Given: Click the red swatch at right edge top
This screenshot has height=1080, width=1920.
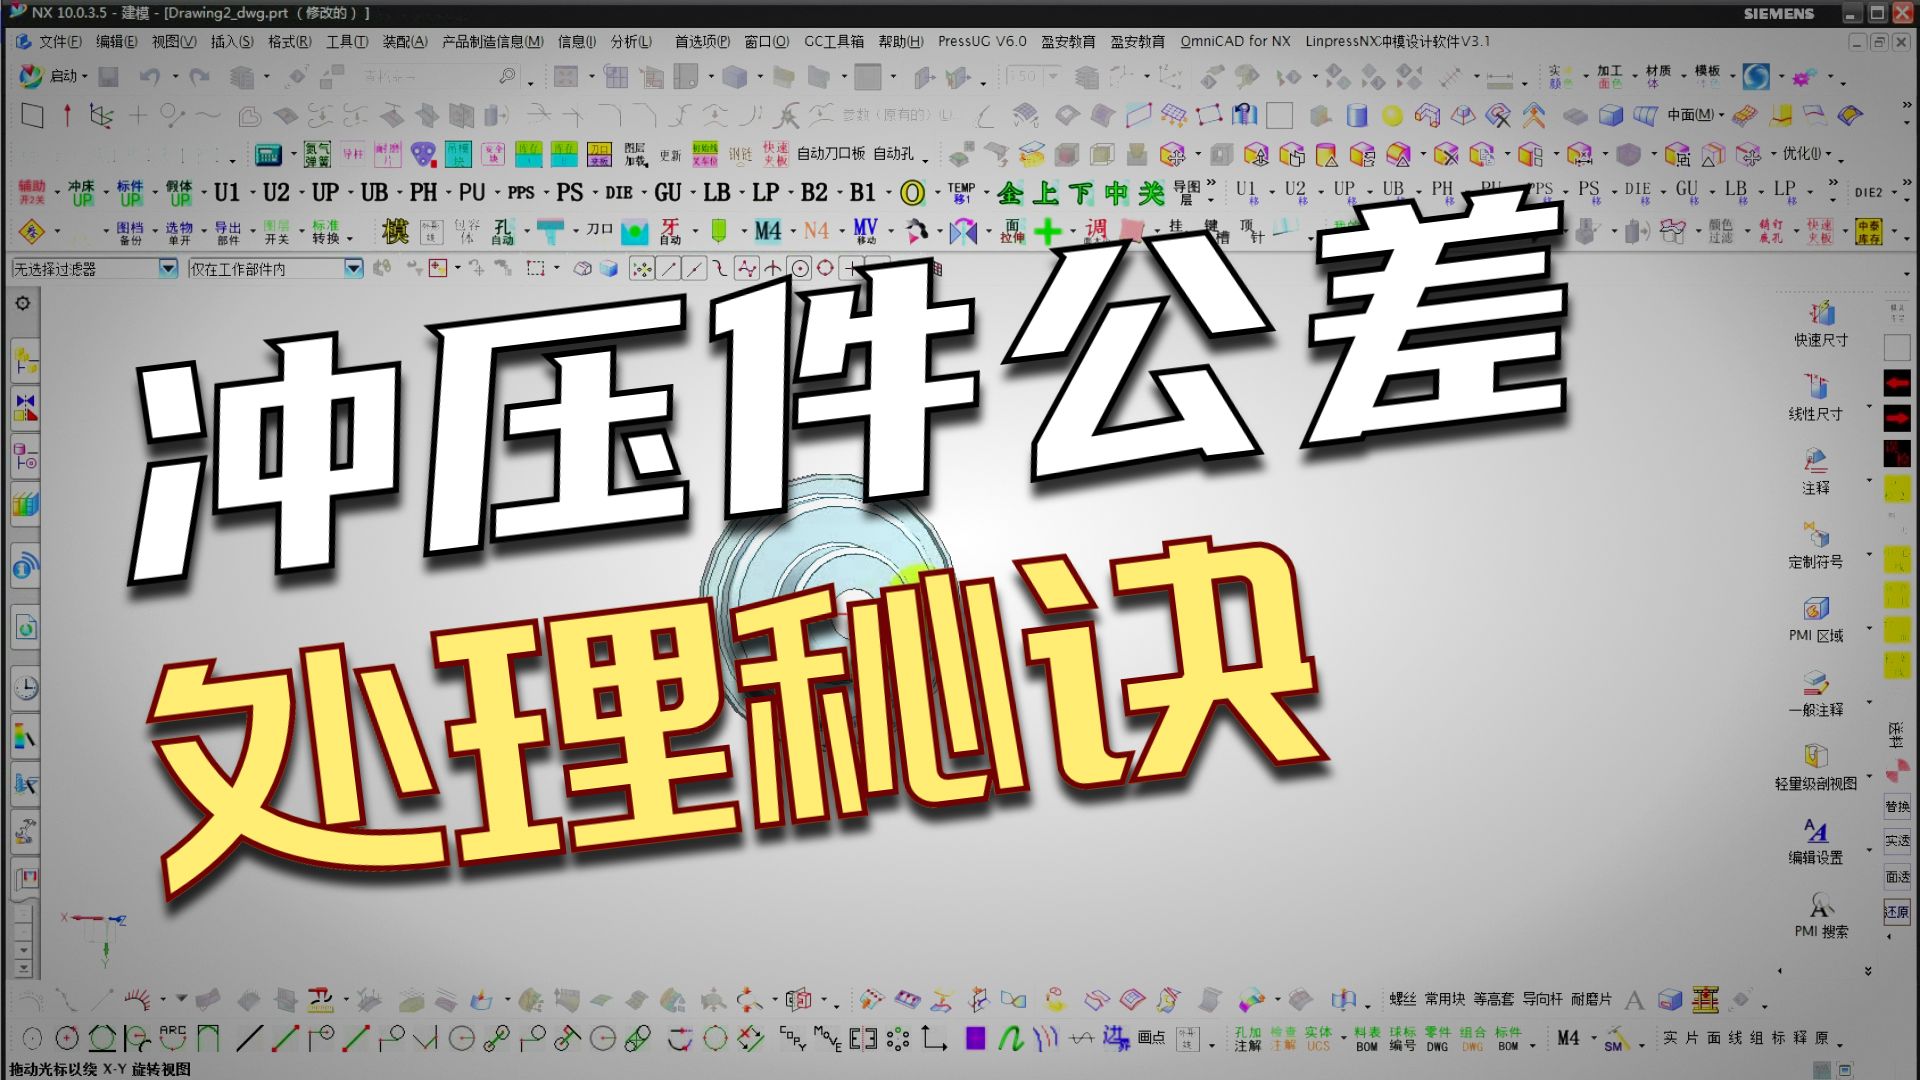Looking at the screenshot, I should (x=1897, y=383).
